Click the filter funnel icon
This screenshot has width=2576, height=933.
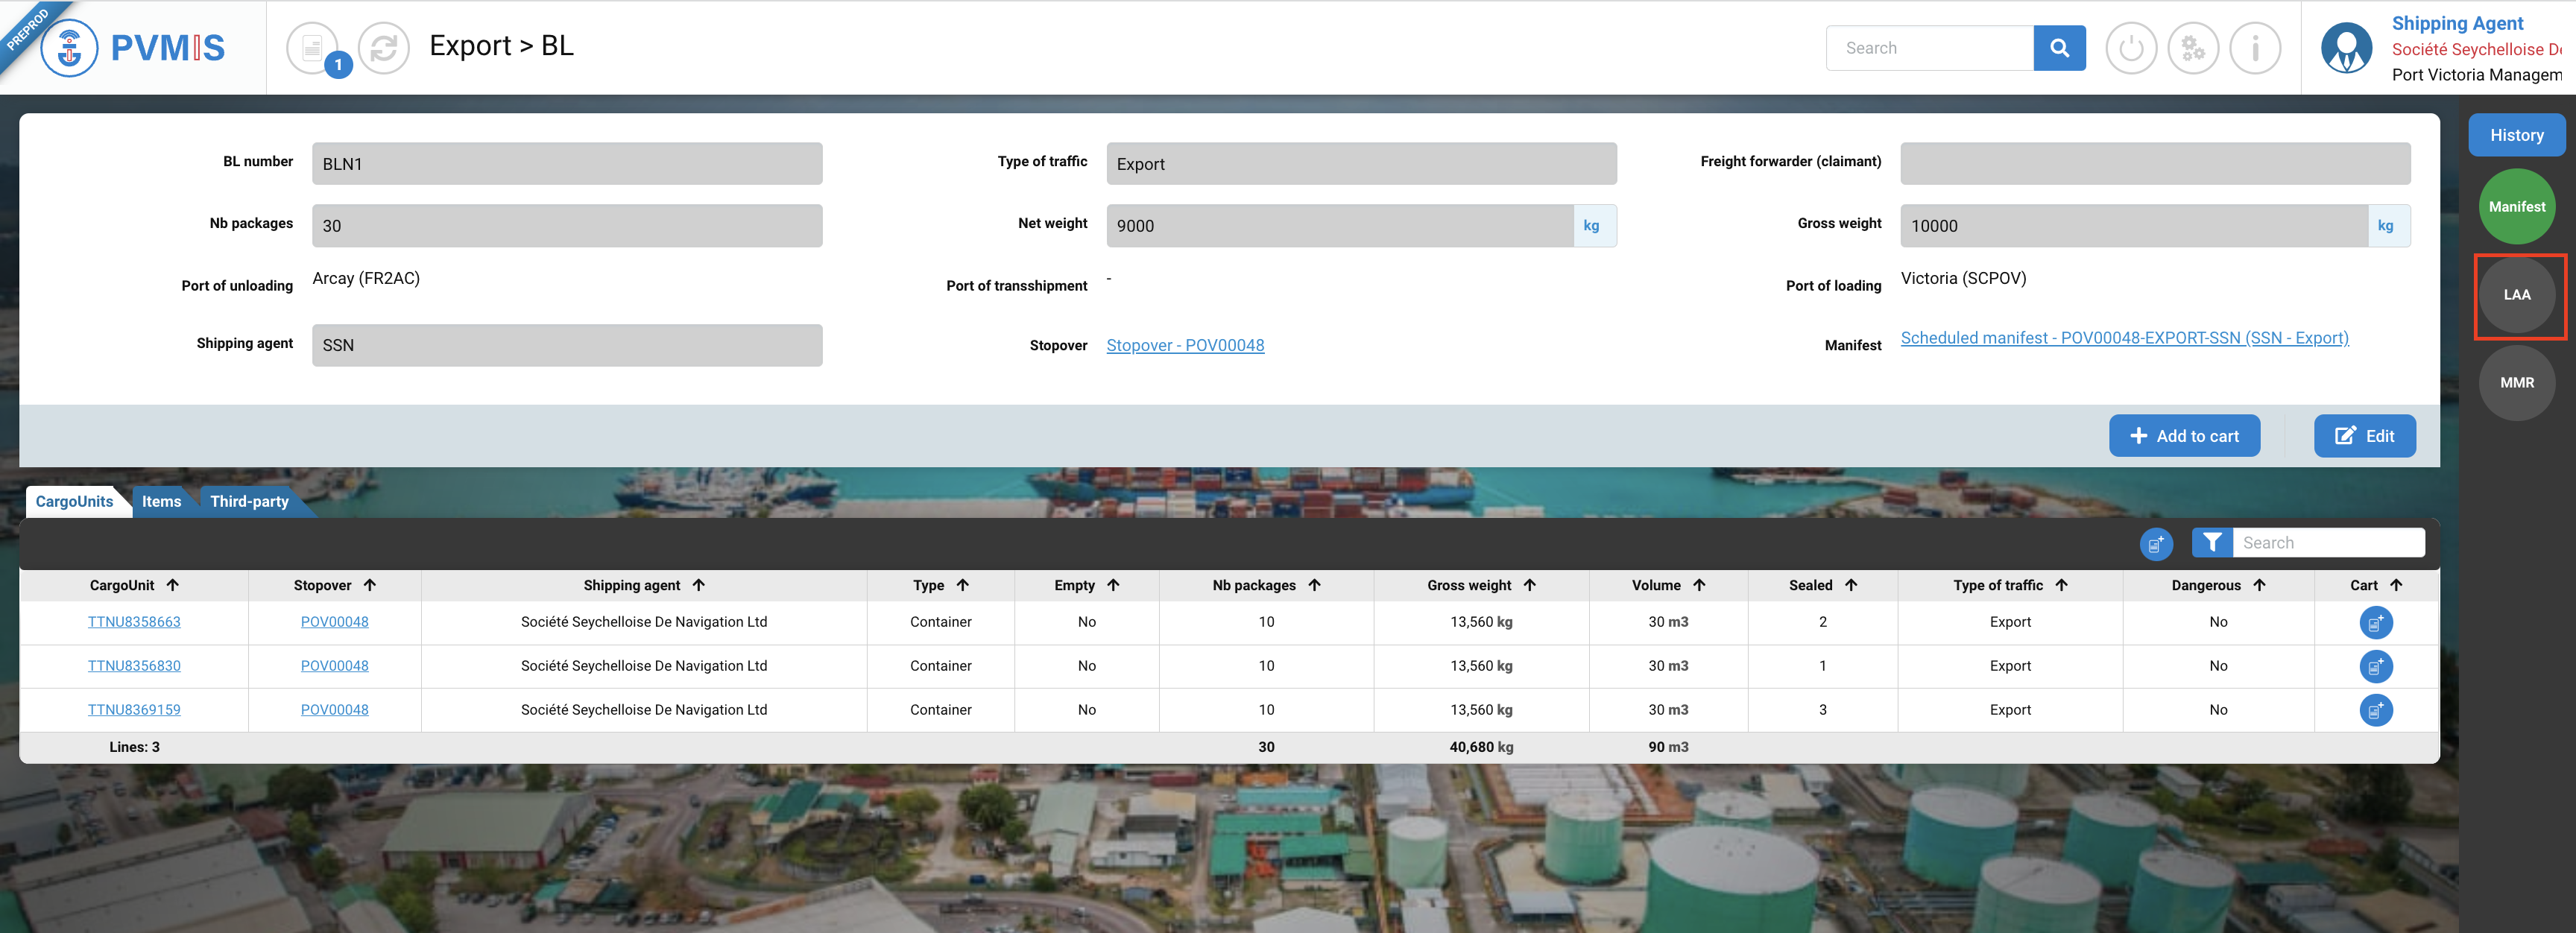(x=2212, y=542)
